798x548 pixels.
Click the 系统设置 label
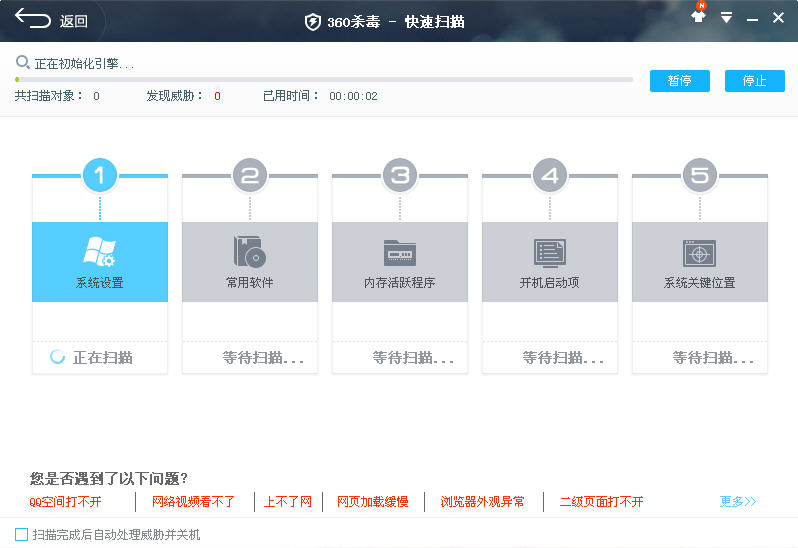pos(100,283)
